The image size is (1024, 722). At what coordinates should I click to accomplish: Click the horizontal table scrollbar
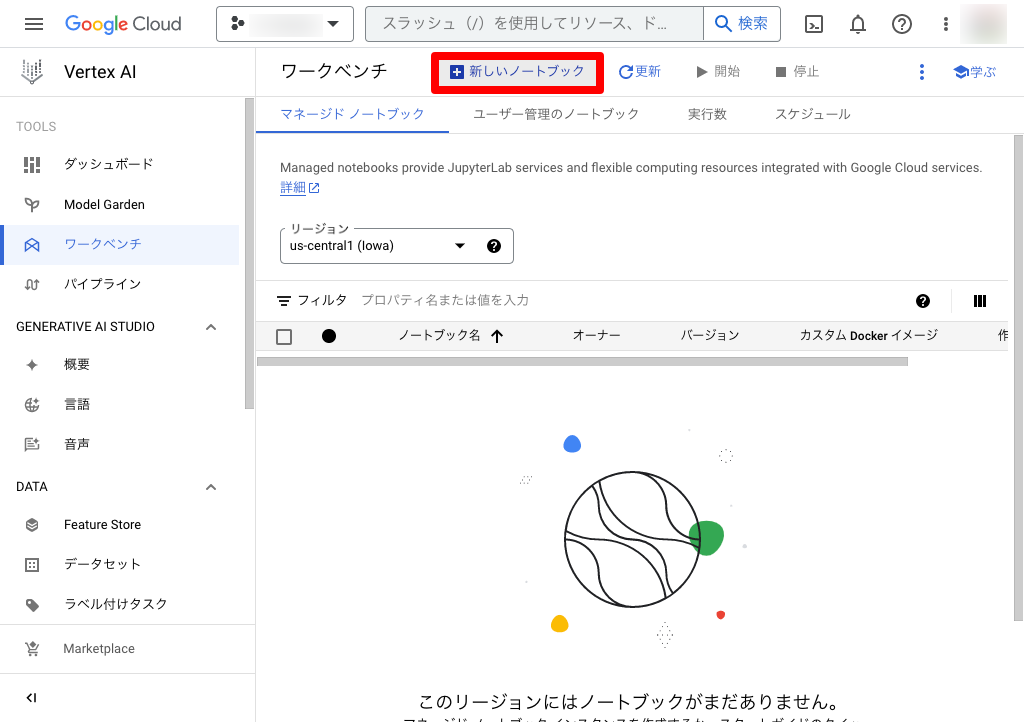pos(582,361)
